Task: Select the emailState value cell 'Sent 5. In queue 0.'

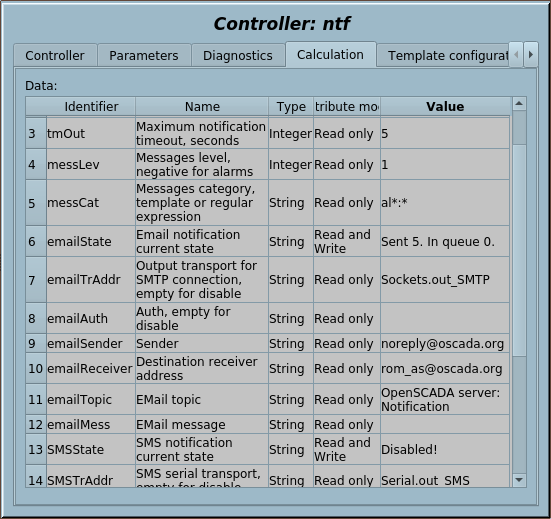Action: (x=445, y=241)
